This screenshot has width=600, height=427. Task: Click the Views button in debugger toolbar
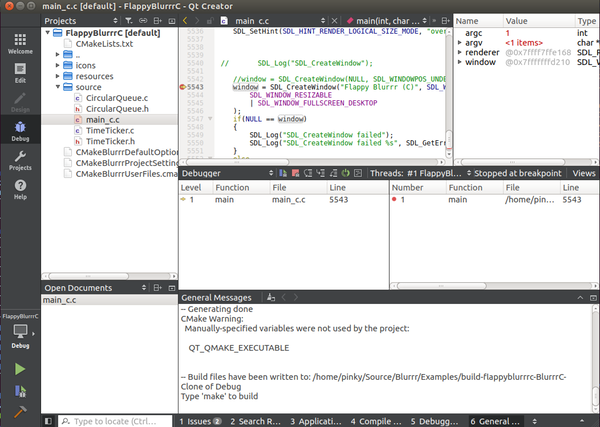(583, 172)
